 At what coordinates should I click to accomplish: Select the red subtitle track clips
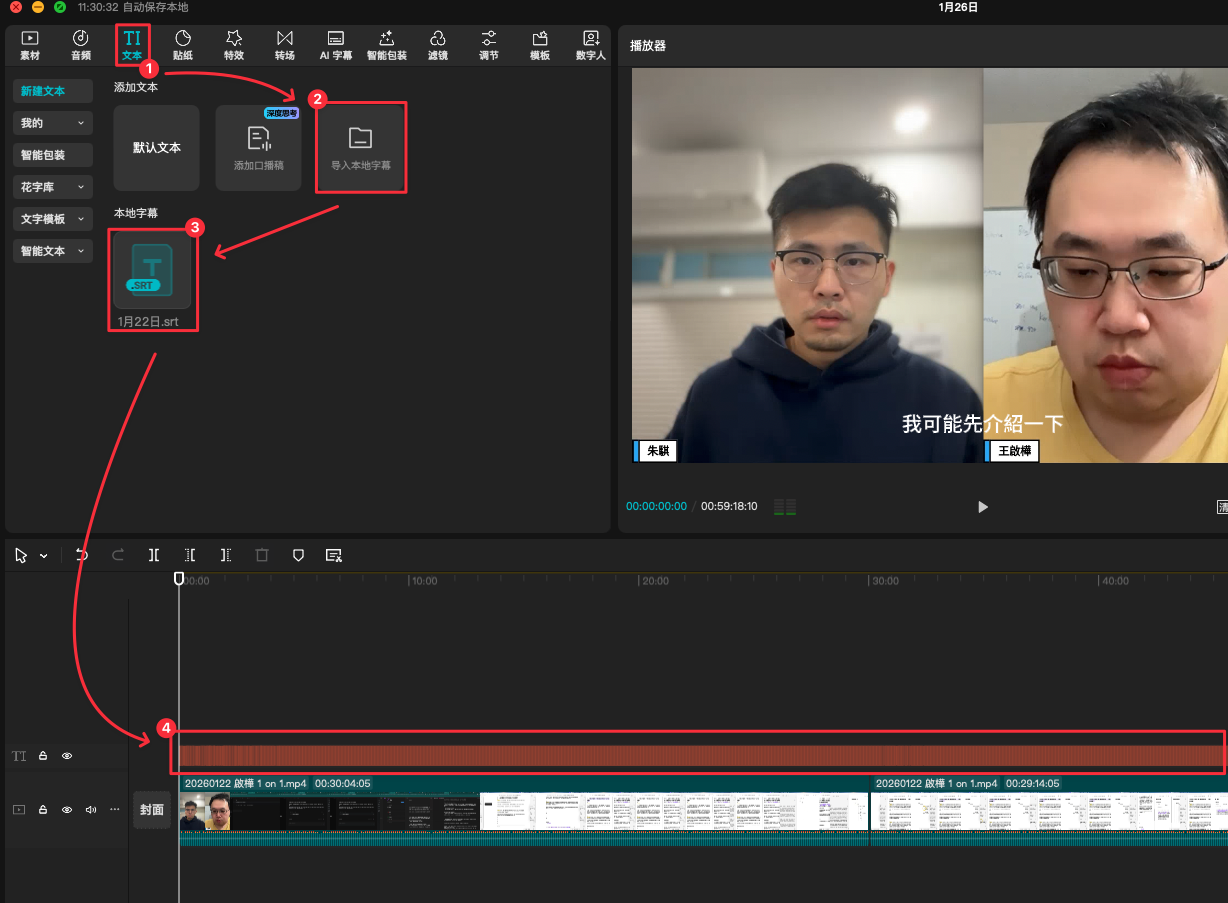click(701, 754)
